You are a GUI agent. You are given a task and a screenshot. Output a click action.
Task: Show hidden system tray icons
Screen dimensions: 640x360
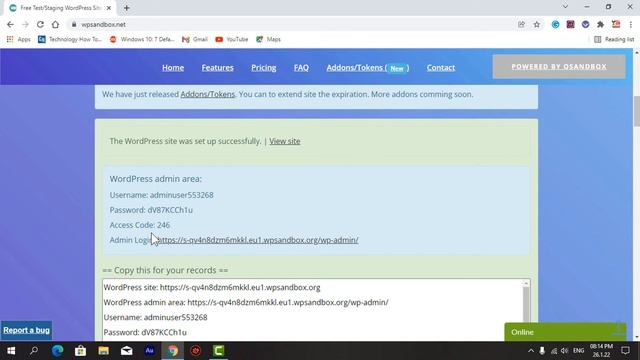(531, 351)
